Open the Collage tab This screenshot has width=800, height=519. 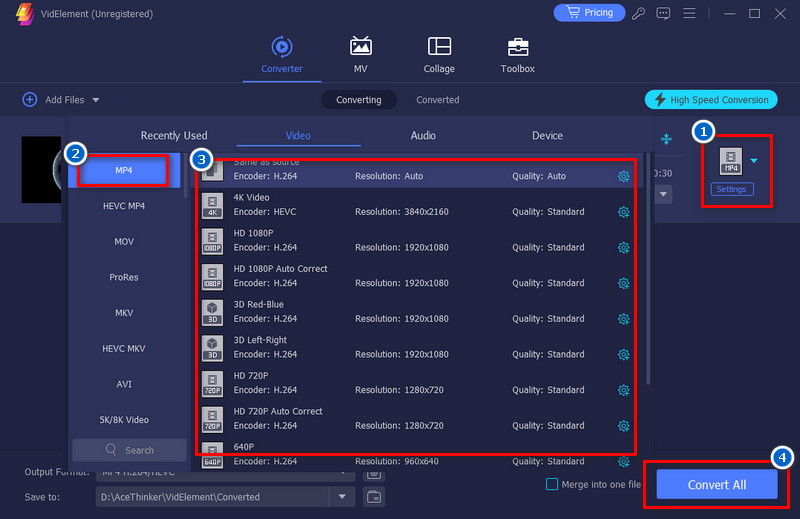click(x=439, y=55)
